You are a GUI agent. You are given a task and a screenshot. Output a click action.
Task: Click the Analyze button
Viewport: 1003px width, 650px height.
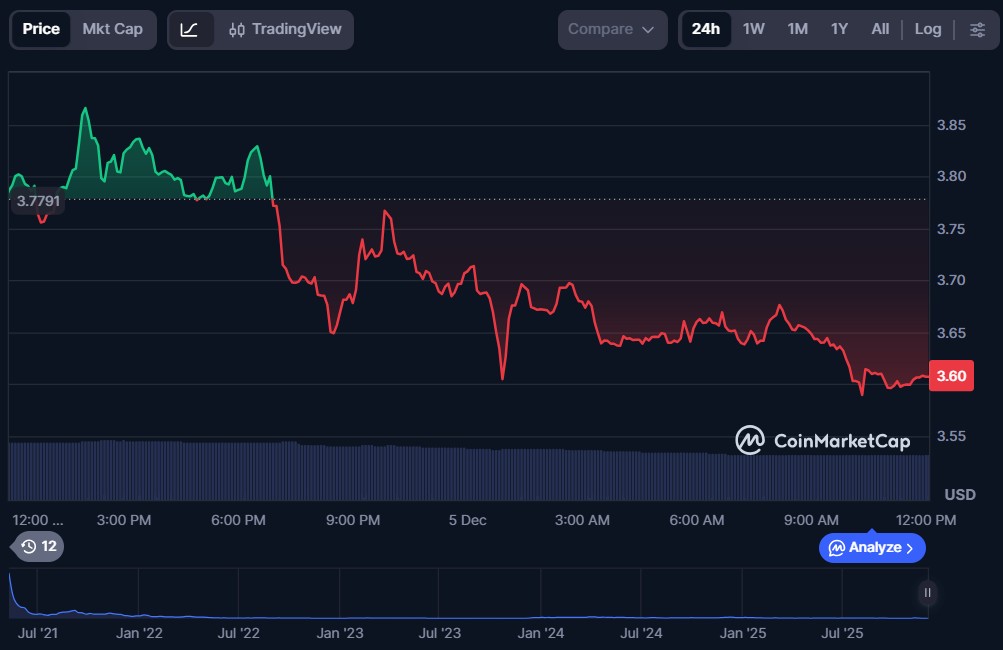tap(871, 548)
